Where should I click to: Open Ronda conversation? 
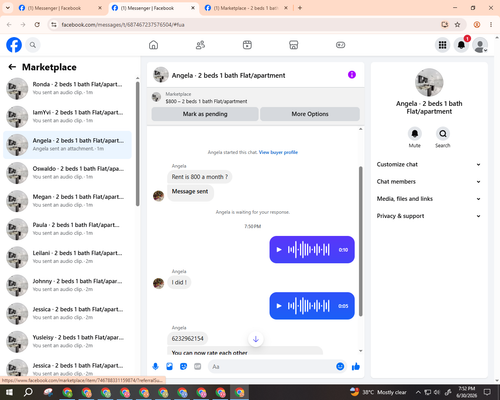68,88
